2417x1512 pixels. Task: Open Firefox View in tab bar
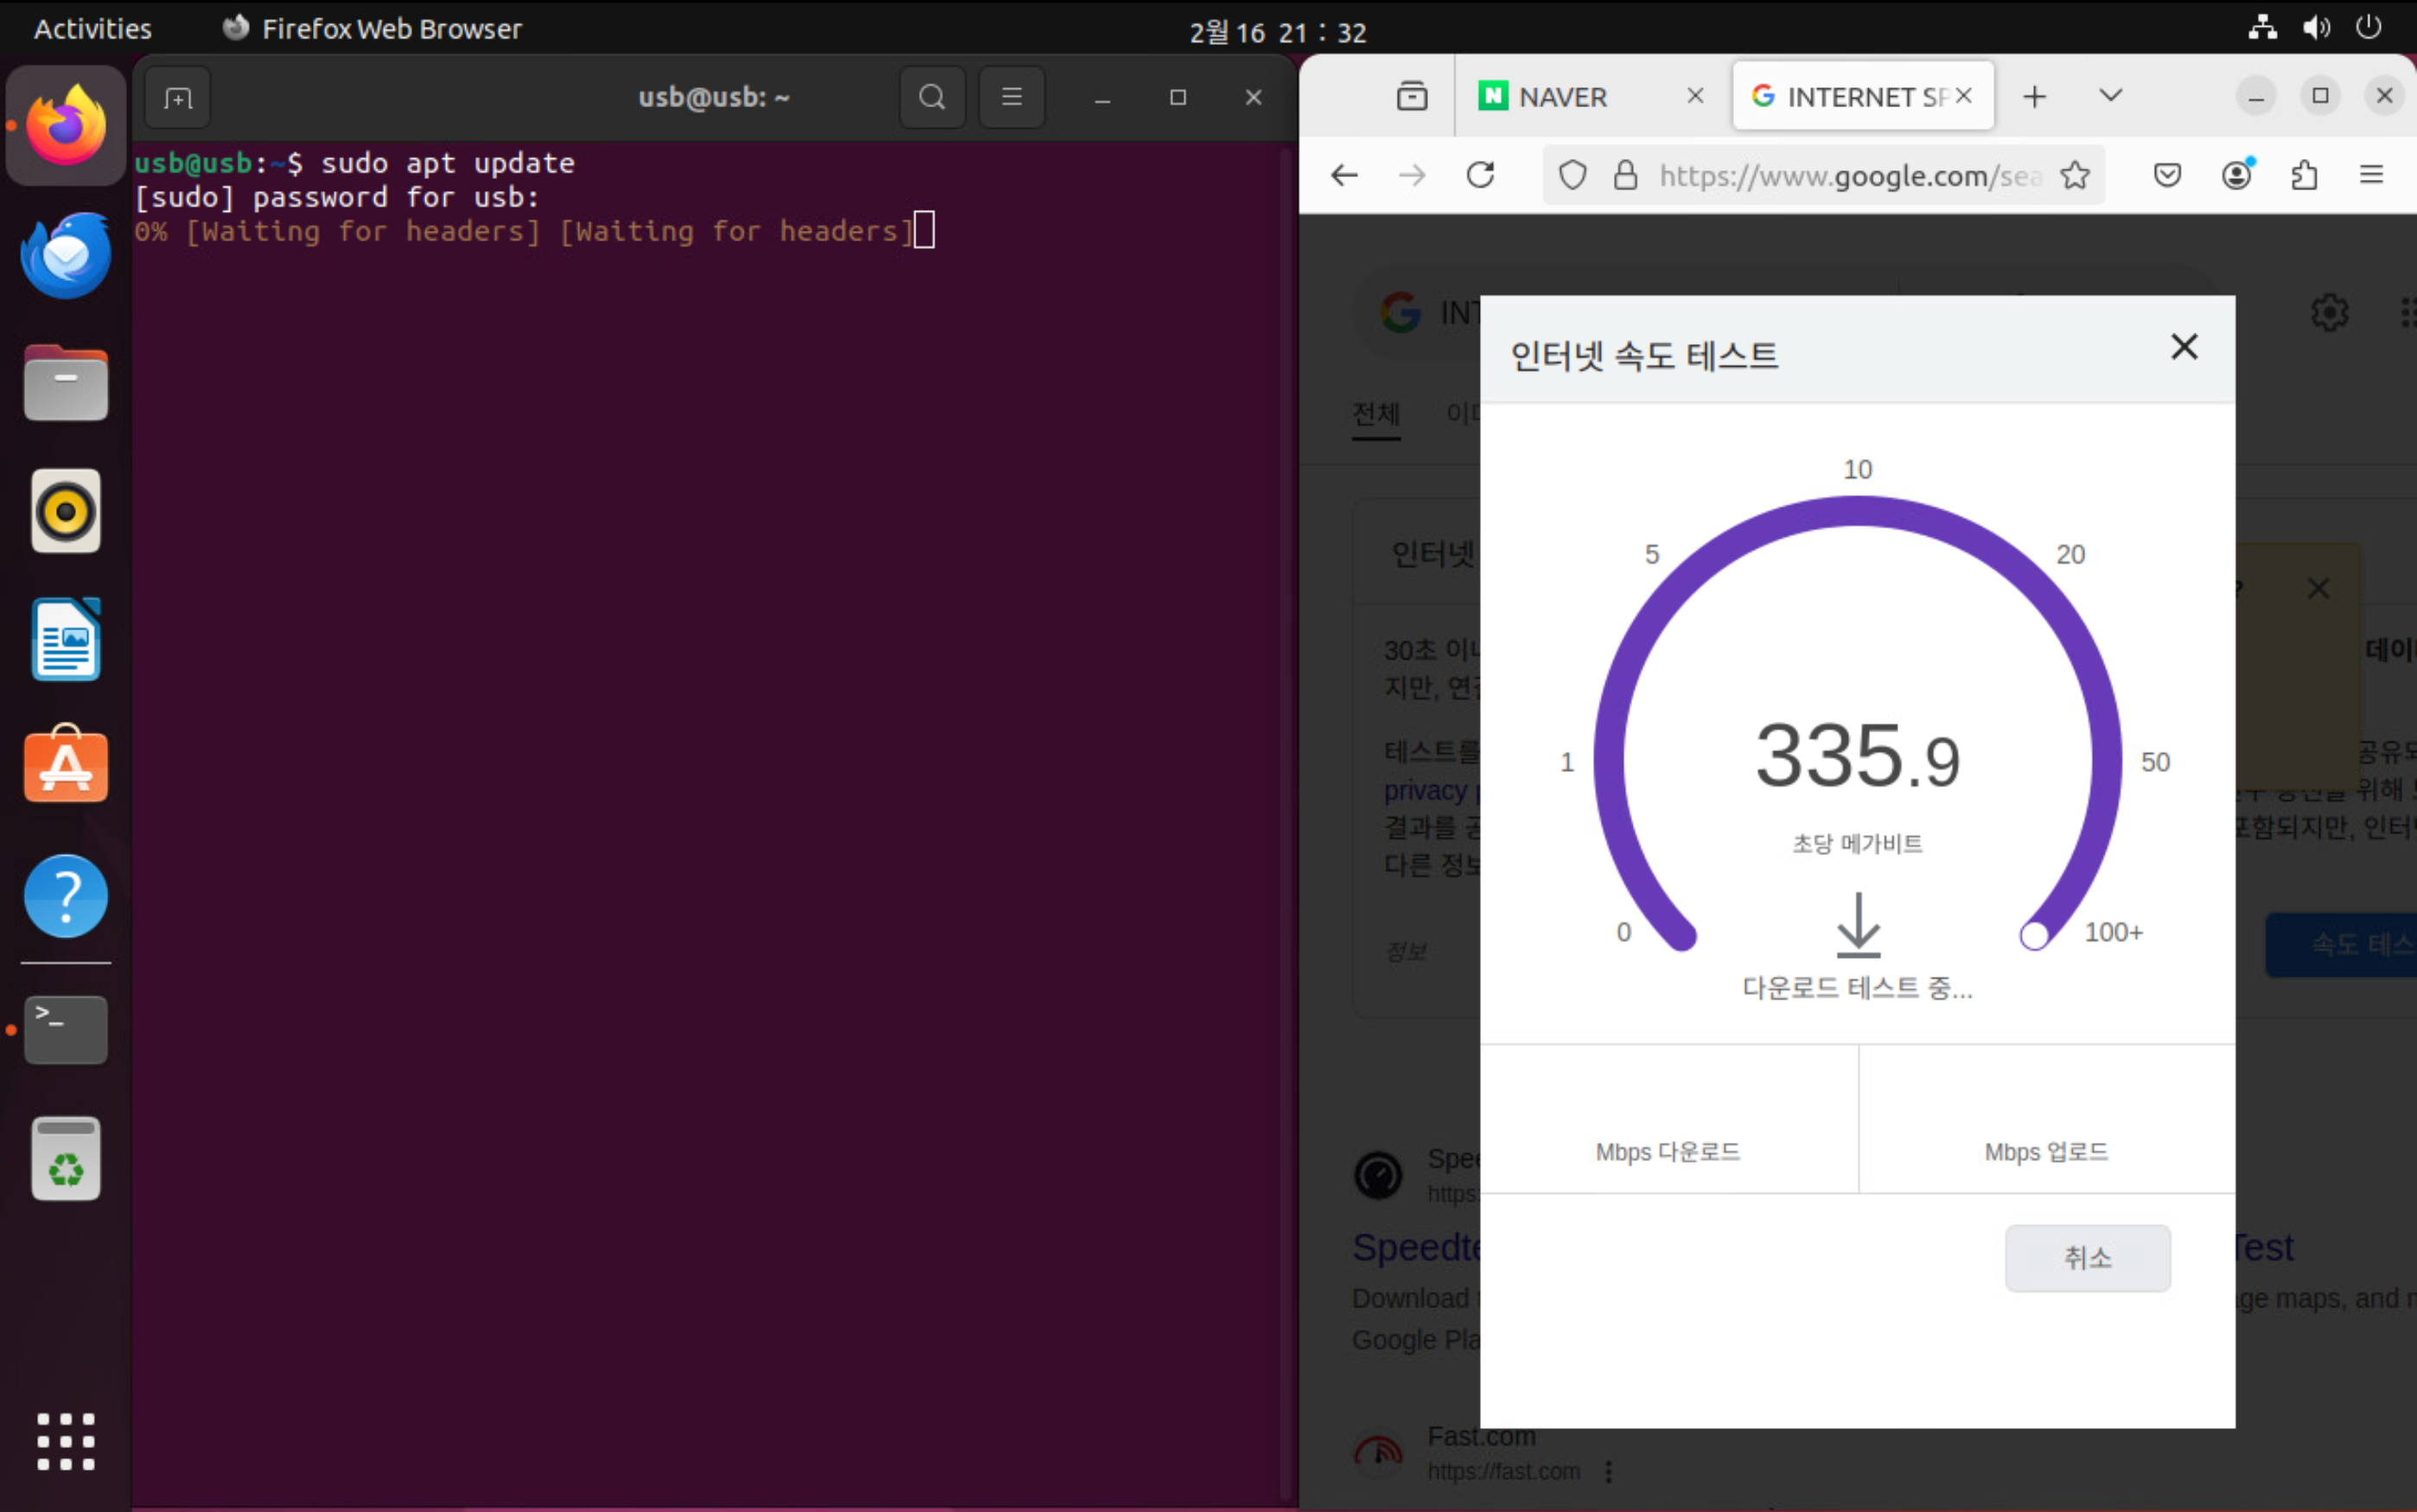(x=1412, y=97)
